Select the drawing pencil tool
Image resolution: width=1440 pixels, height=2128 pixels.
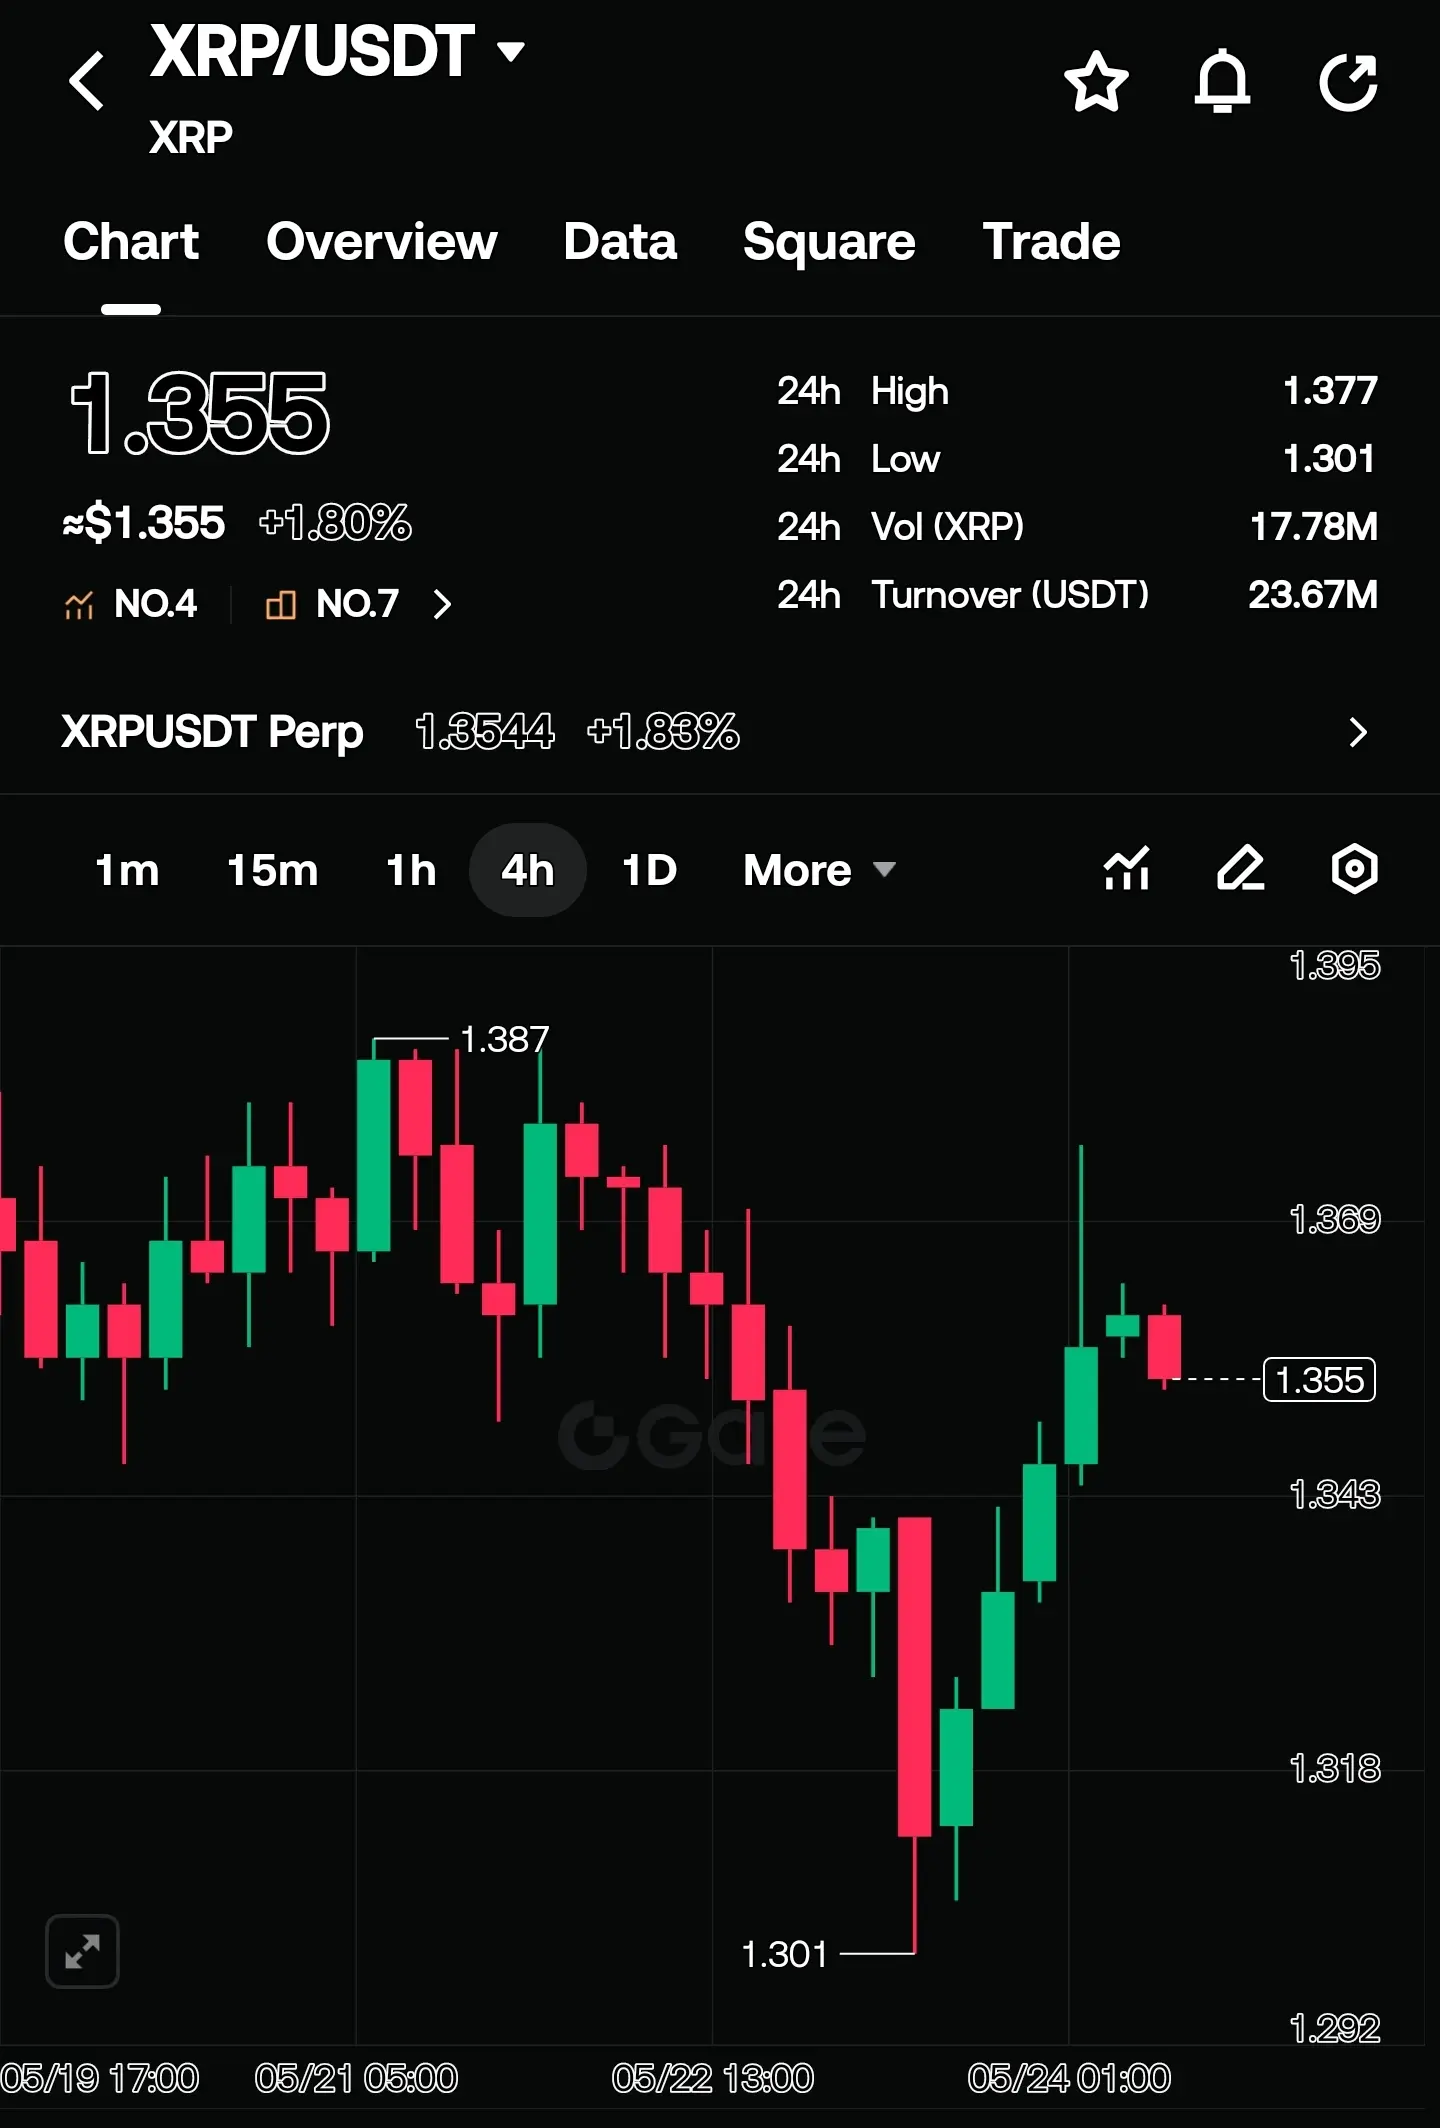[1241, 868]
